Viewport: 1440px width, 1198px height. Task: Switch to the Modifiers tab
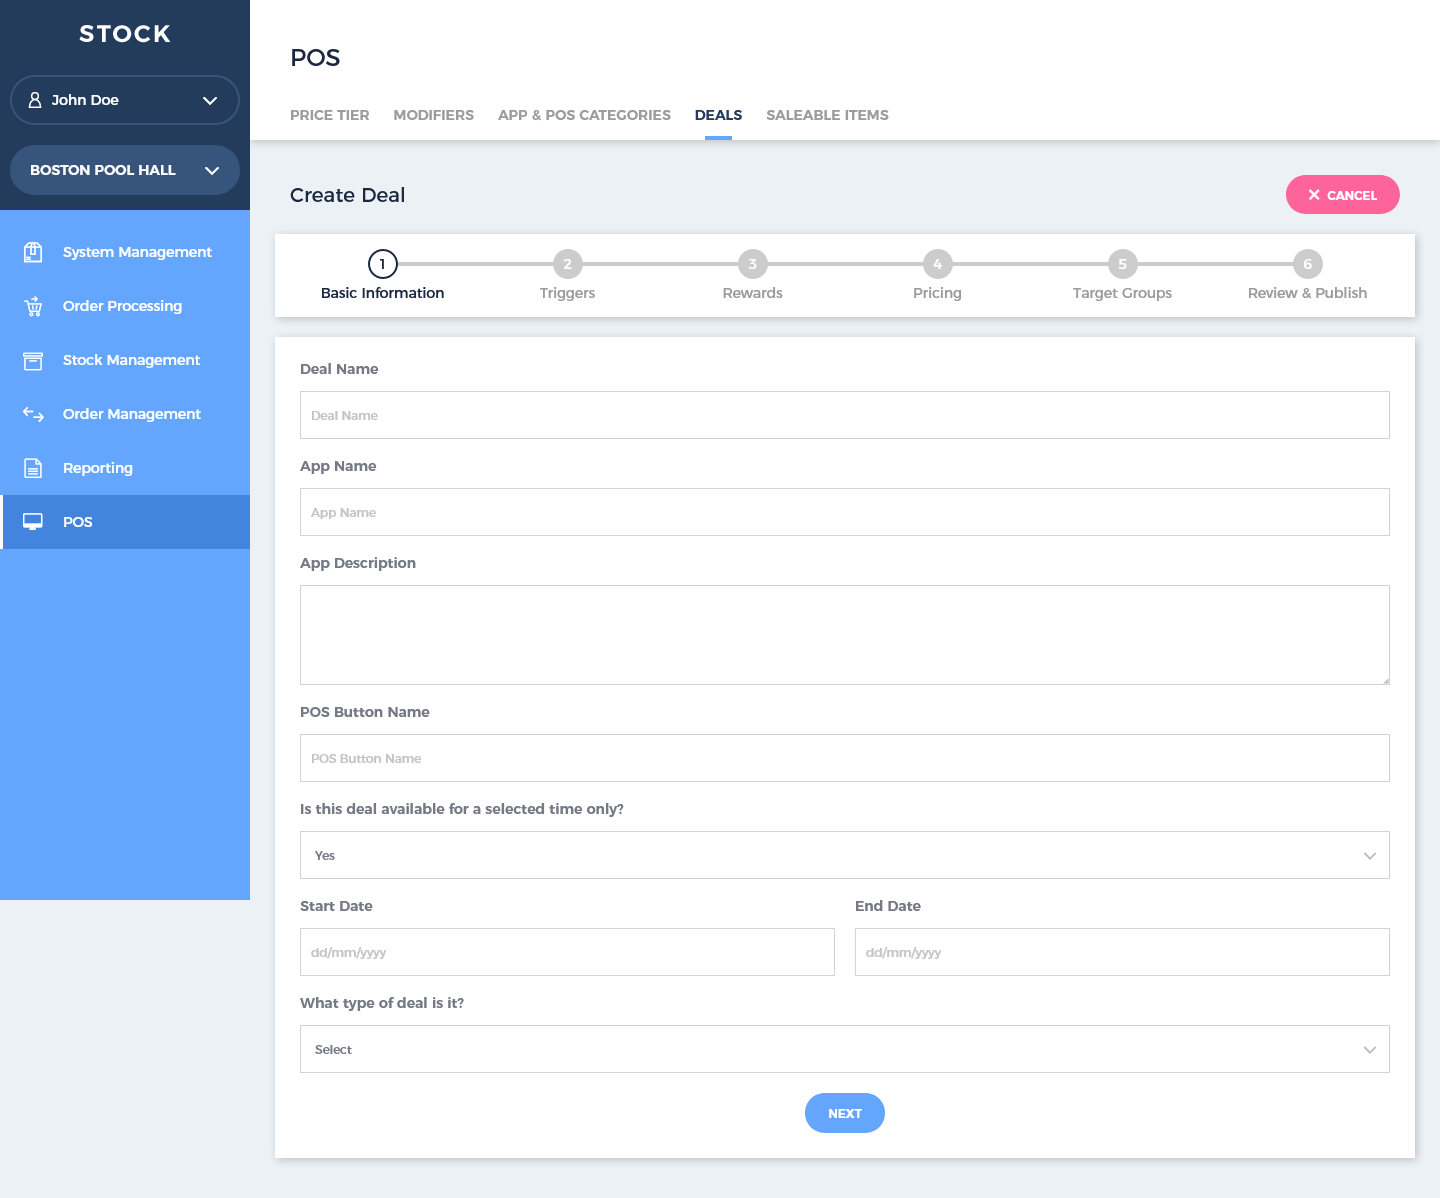pyautogui.click(x=433, y=115)
